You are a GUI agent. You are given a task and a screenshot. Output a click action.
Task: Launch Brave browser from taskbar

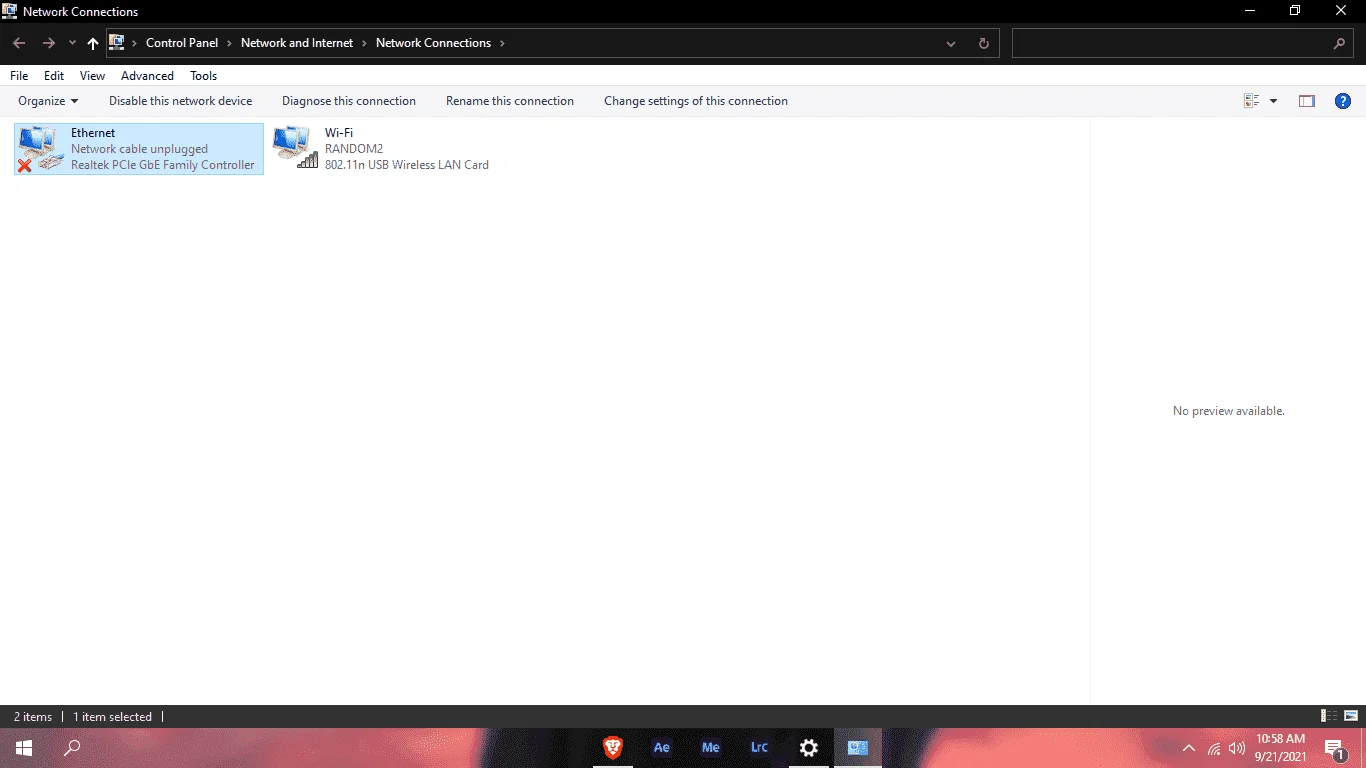(x=612, y=748)
